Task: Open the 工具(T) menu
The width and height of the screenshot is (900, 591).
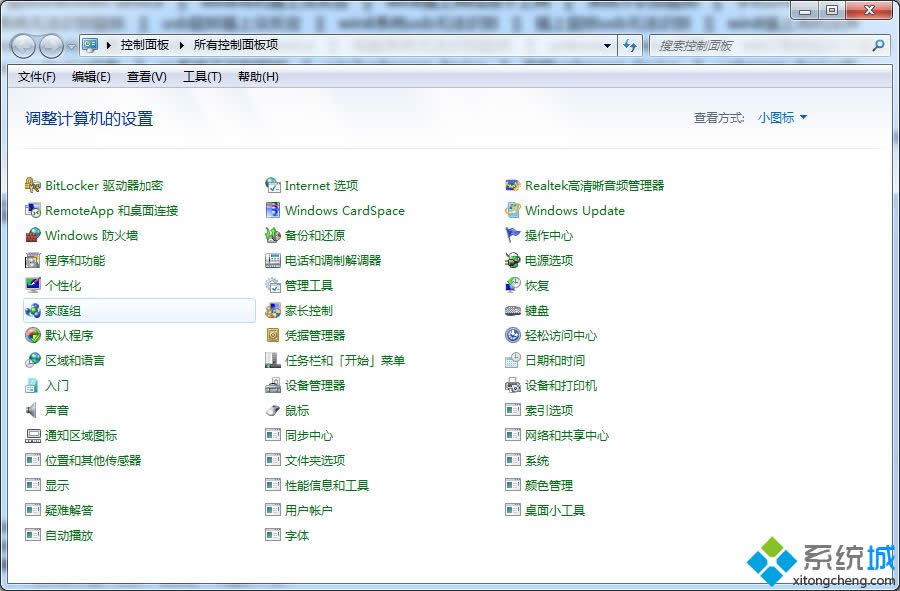Action: [202, 77]
